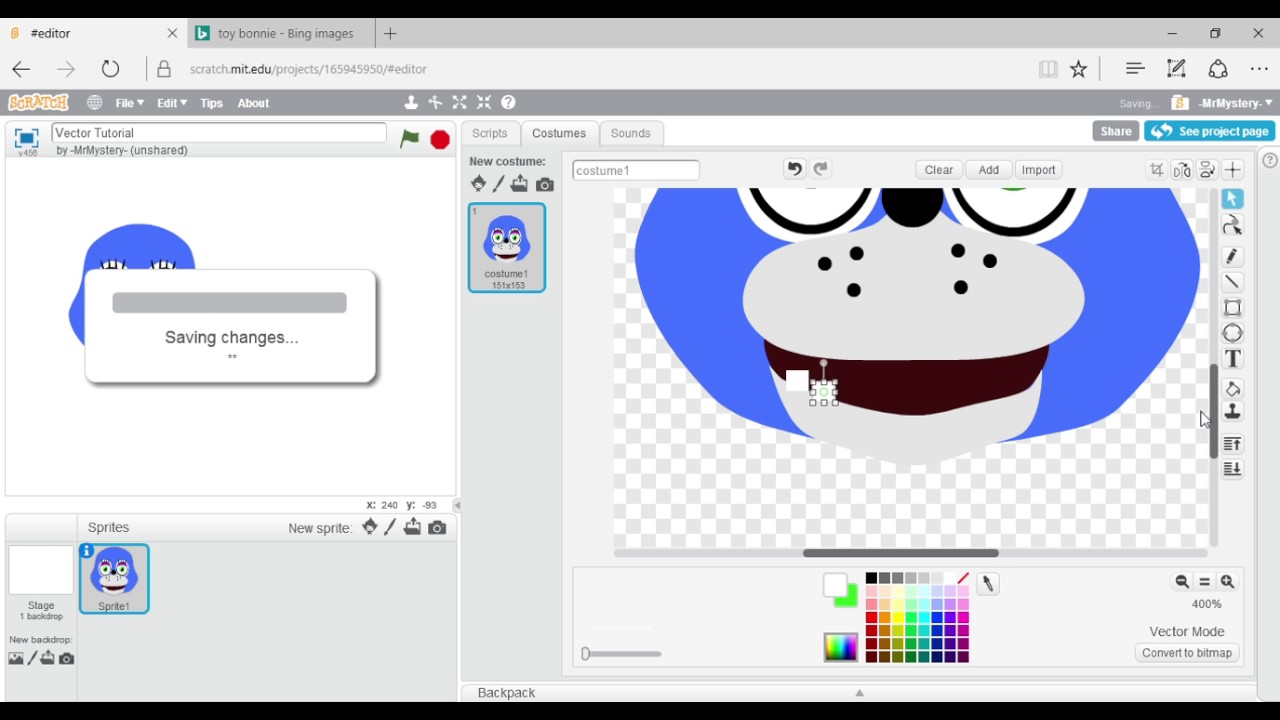Click Convert to bitmap
Viewport: 1280px width, 720px height.
click(1187, 653)
